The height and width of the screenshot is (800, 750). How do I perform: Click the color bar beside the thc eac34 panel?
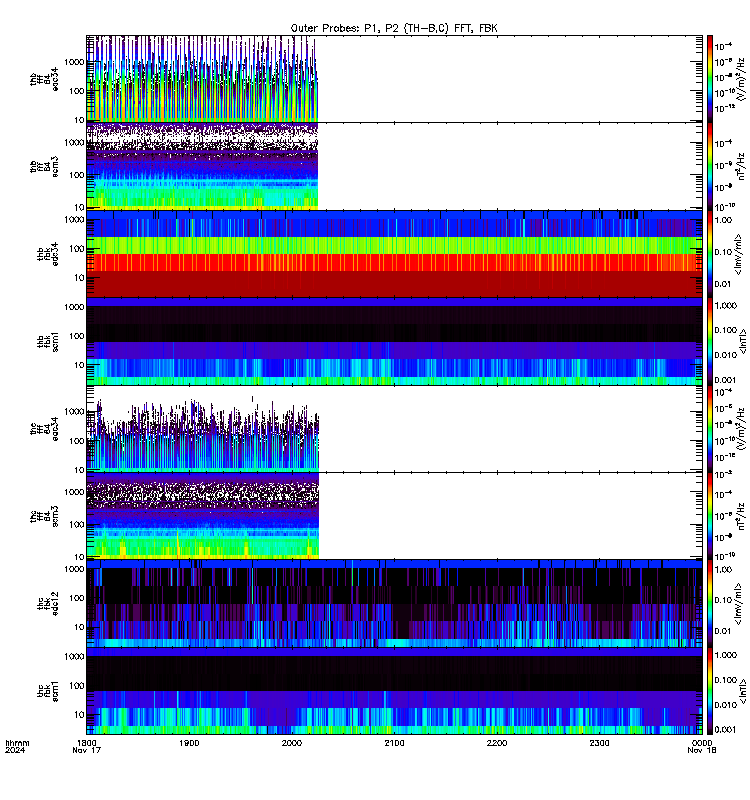click(x=710, y=429)
